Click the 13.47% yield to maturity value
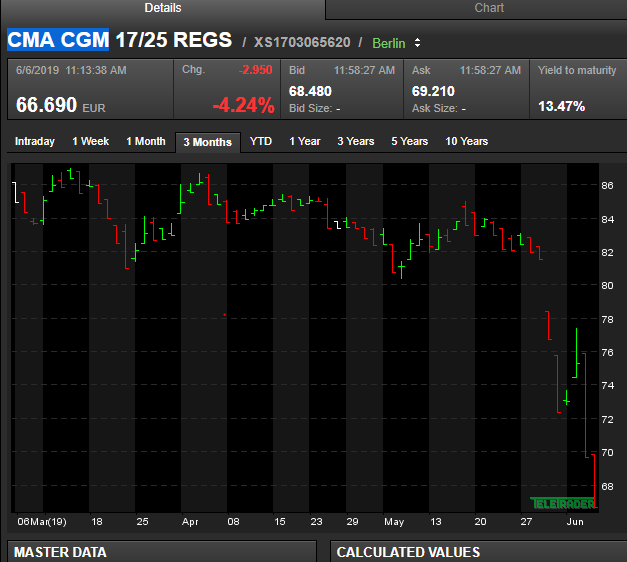 tap(561, 106)
